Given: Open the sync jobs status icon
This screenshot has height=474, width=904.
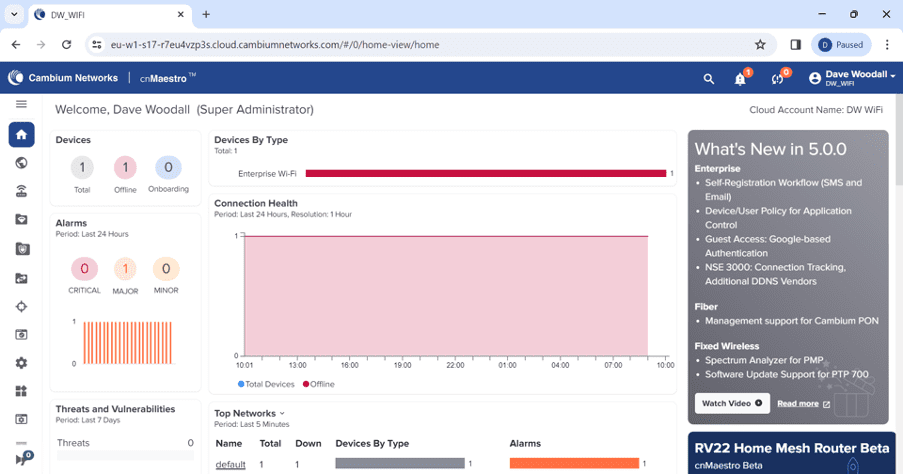Looking at the screenshot, I should coord(779,78).
